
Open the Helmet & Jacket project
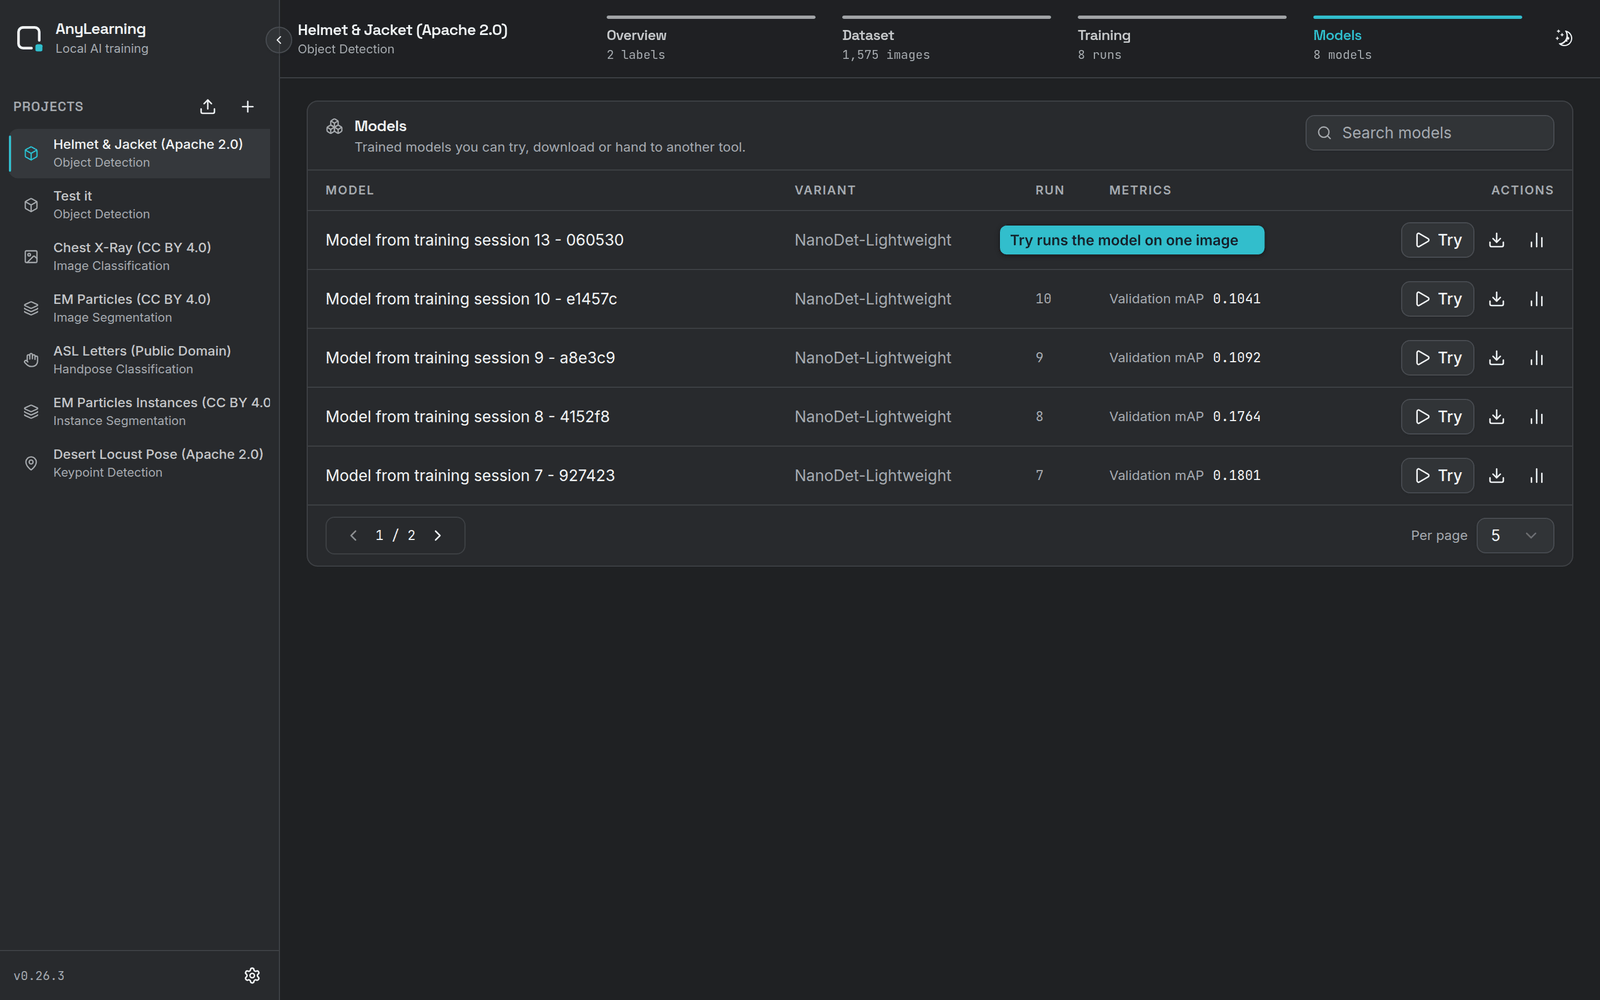[140, 153]
